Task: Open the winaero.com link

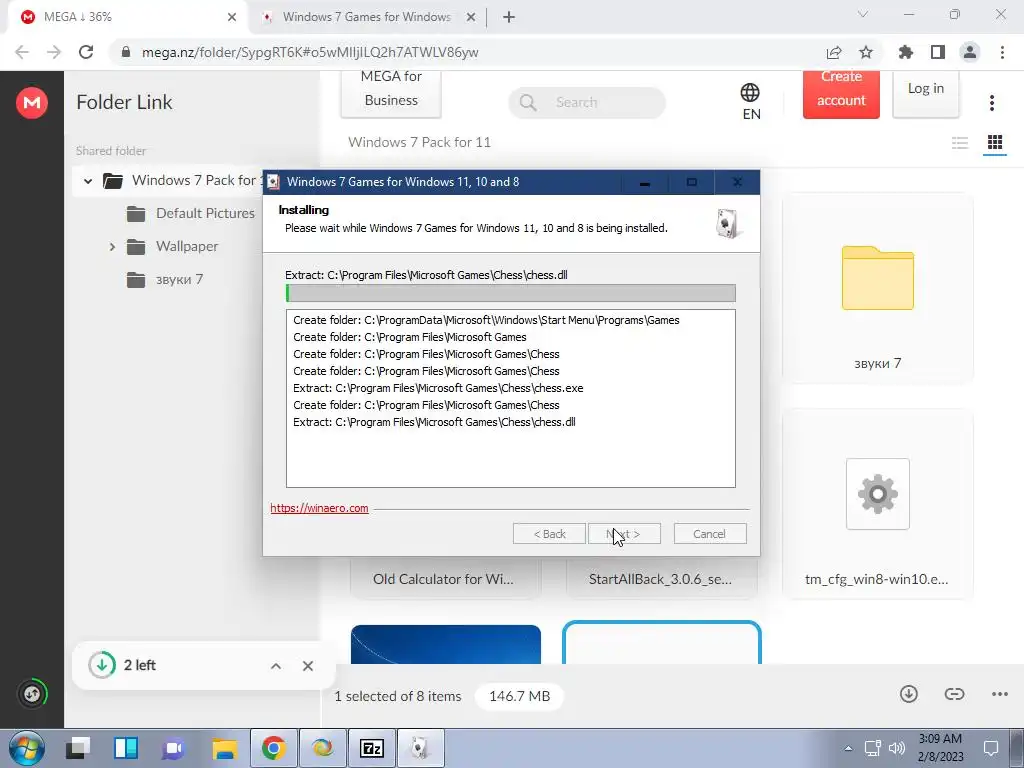Action: 319,508
